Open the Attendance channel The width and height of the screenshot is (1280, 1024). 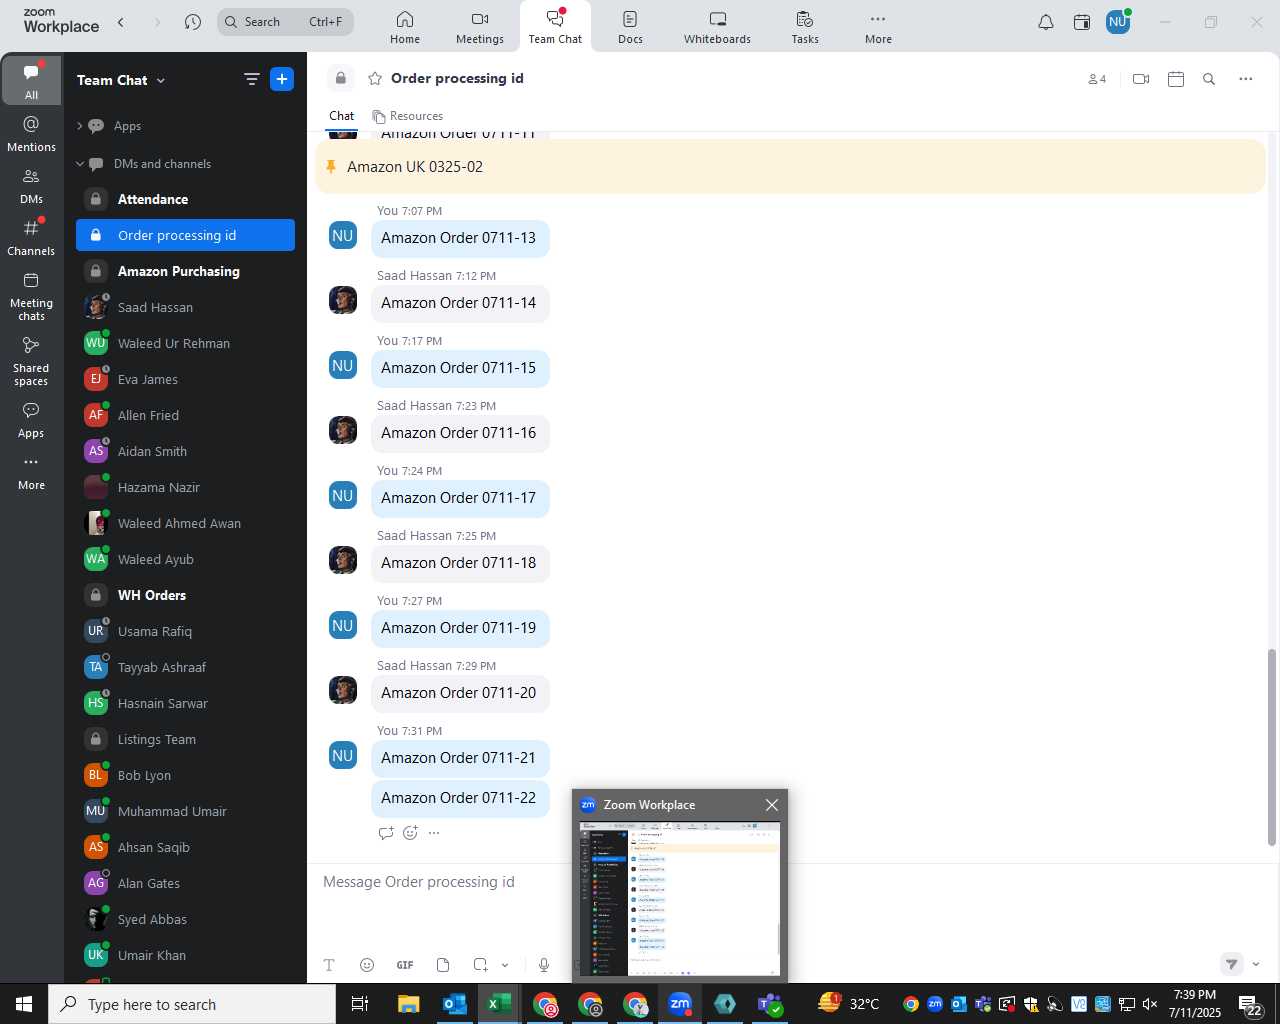click(186, 199)
